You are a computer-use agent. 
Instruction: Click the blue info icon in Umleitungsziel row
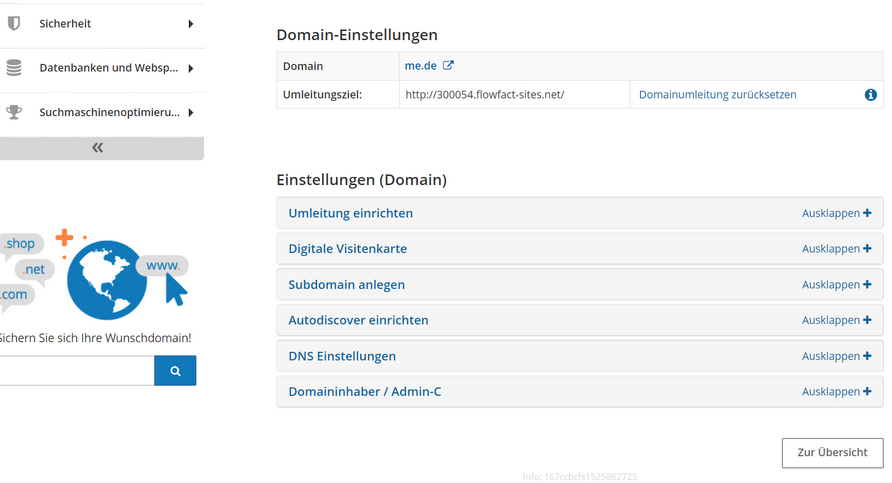click(x=870, y=95)
